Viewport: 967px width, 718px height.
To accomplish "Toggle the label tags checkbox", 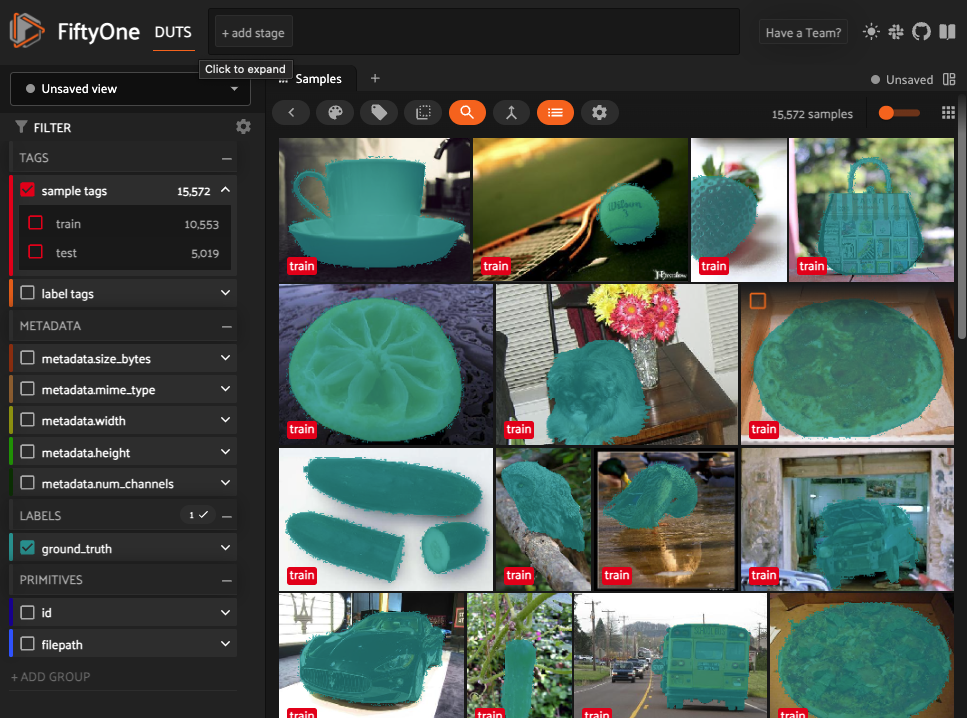I will 27,292.
